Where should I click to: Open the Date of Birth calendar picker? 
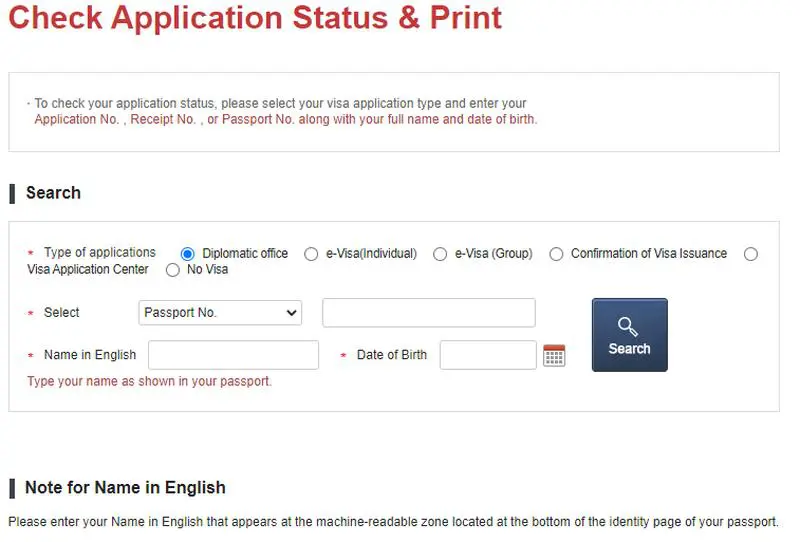[554, 355]
